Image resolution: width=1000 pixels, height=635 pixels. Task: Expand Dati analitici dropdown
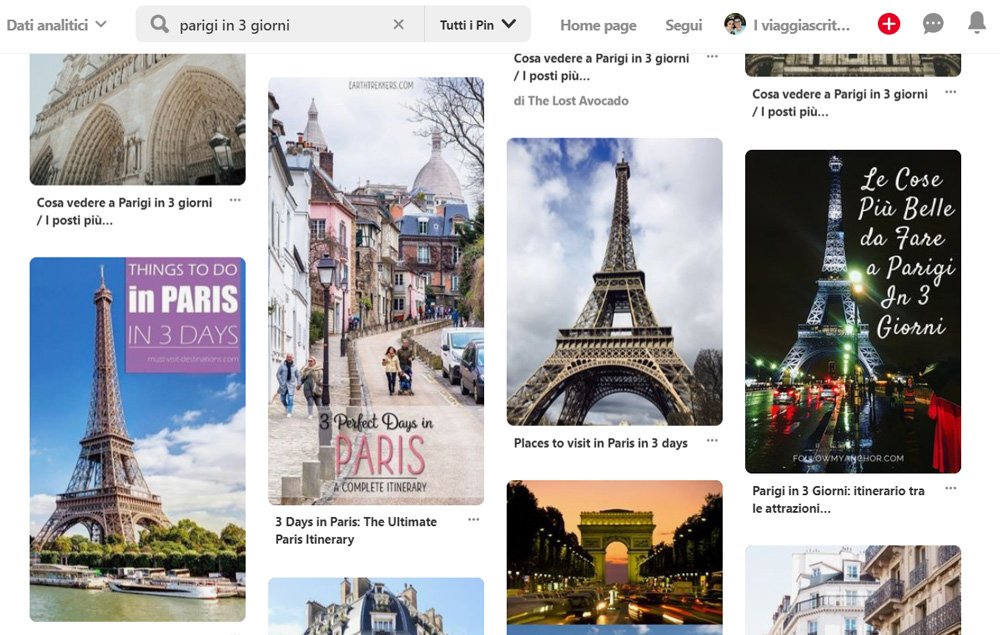pos(56,25)
